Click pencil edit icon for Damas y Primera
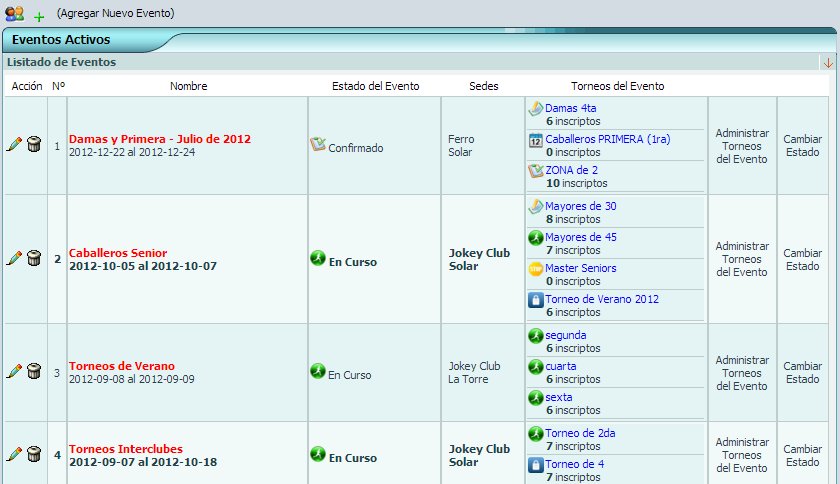840x484 pixels. 14,146
